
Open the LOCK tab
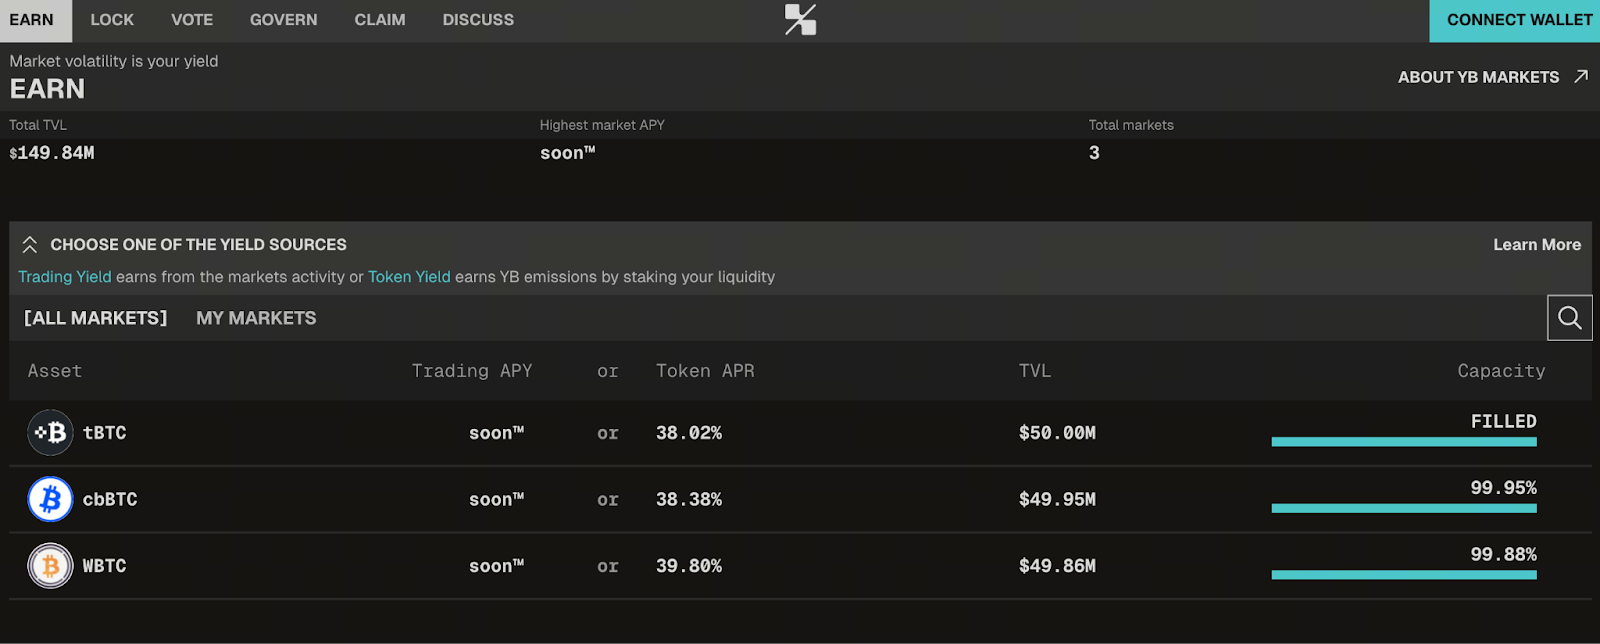112,20
